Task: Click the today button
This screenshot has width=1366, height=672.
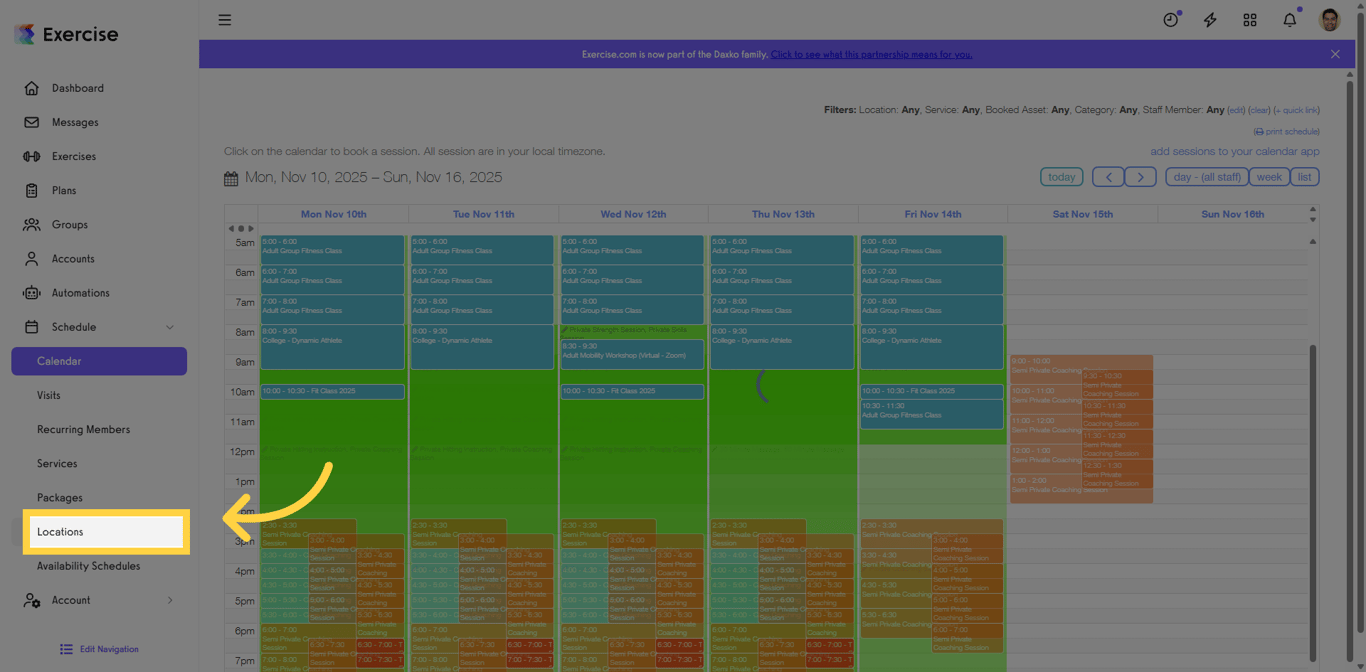Action: [1062, 177]
